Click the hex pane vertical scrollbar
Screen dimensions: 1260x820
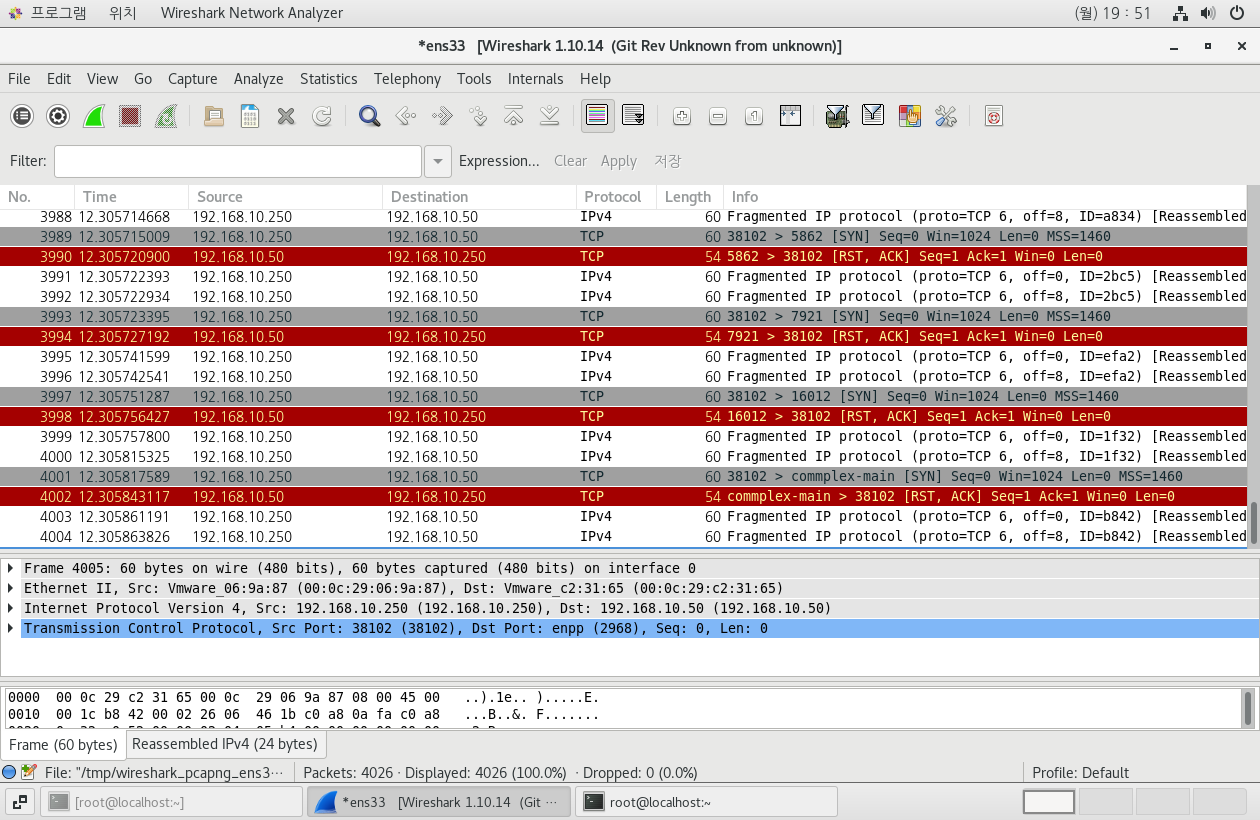pos(1248,708)
